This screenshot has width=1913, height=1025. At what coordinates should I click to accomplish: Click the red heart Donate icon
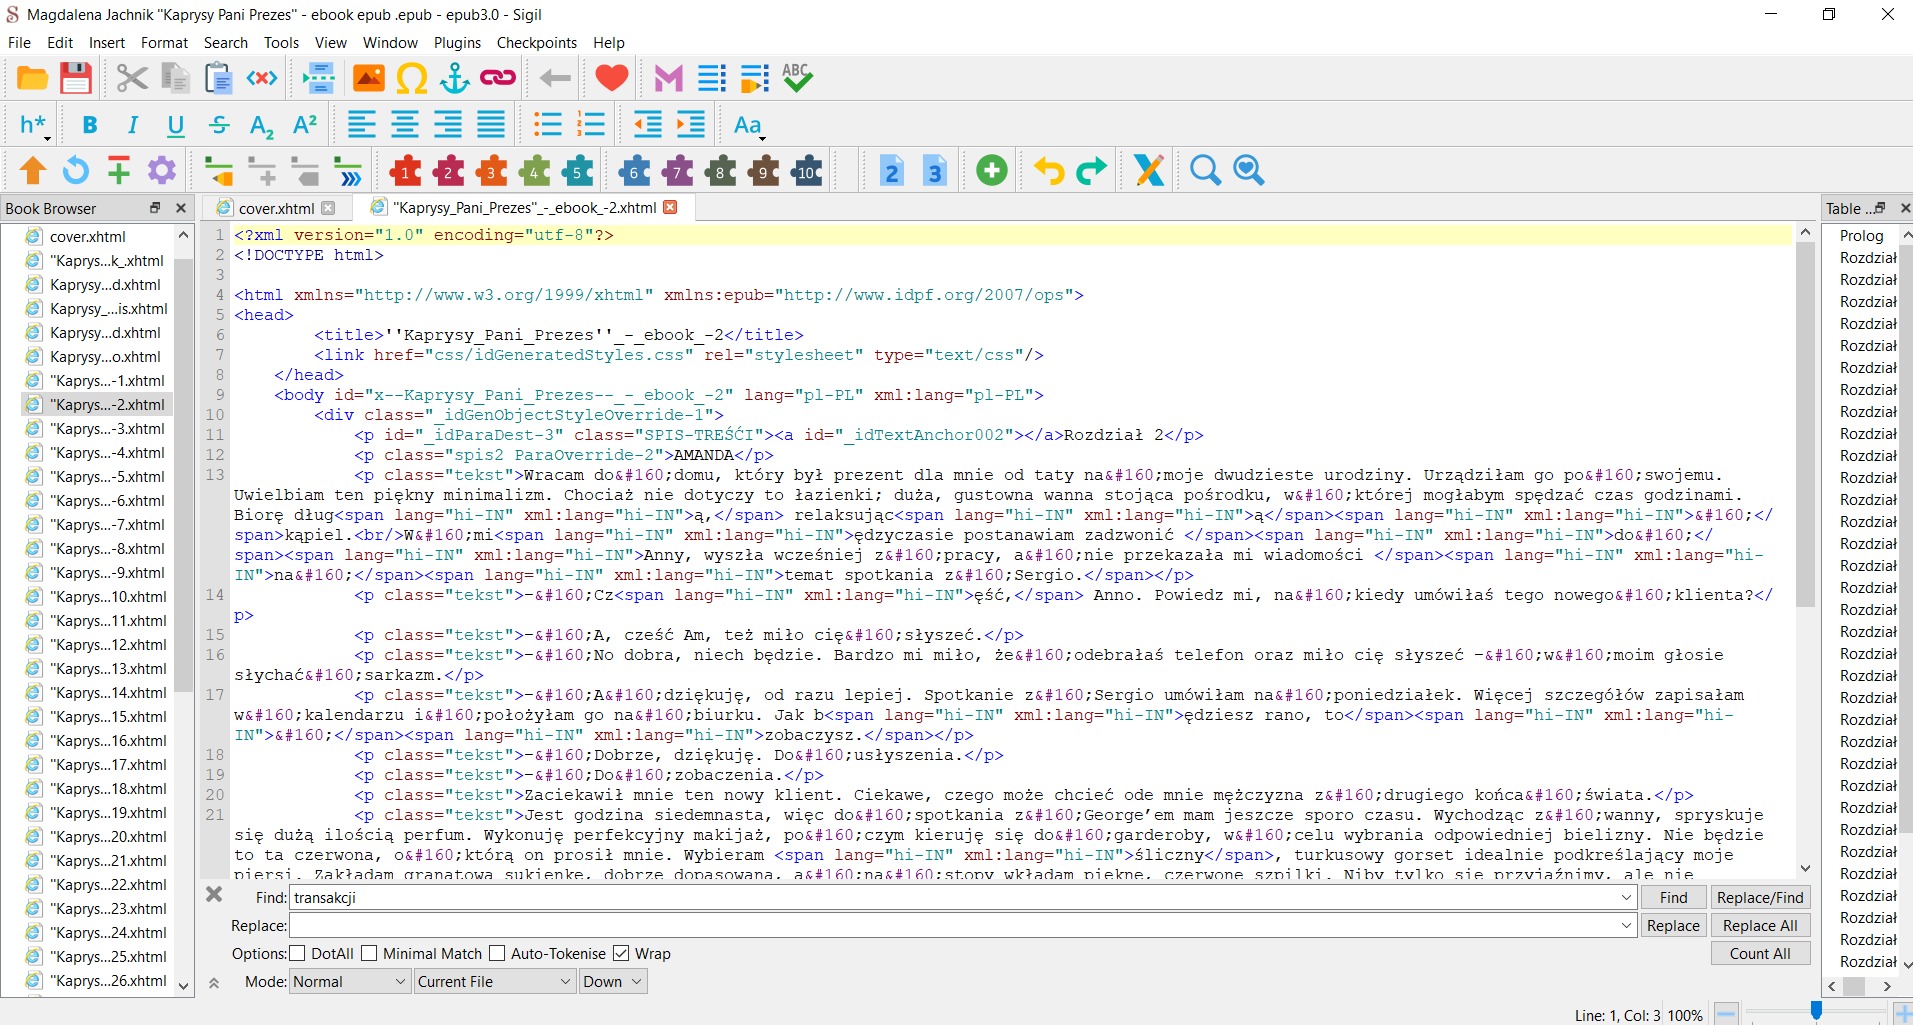(x=611, y=78)
